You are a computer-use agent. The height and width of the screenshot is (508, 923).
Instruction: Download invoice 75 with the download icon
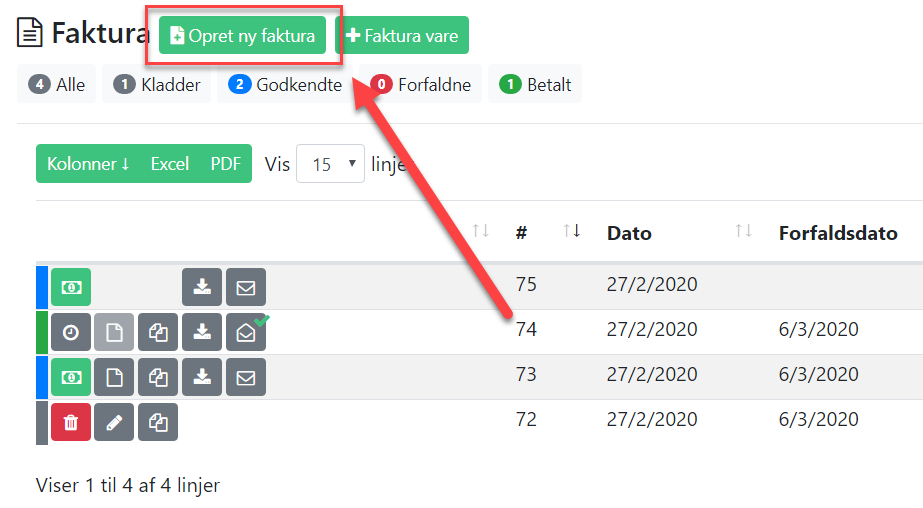point(202,287)
